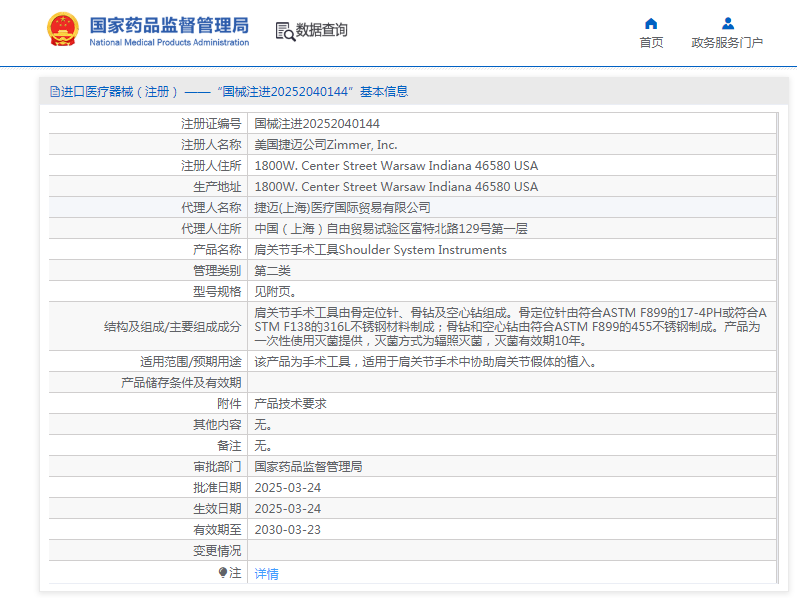Open the 详情 details link
Viewport: 797px width, 598px height.
tap(266, 574)
